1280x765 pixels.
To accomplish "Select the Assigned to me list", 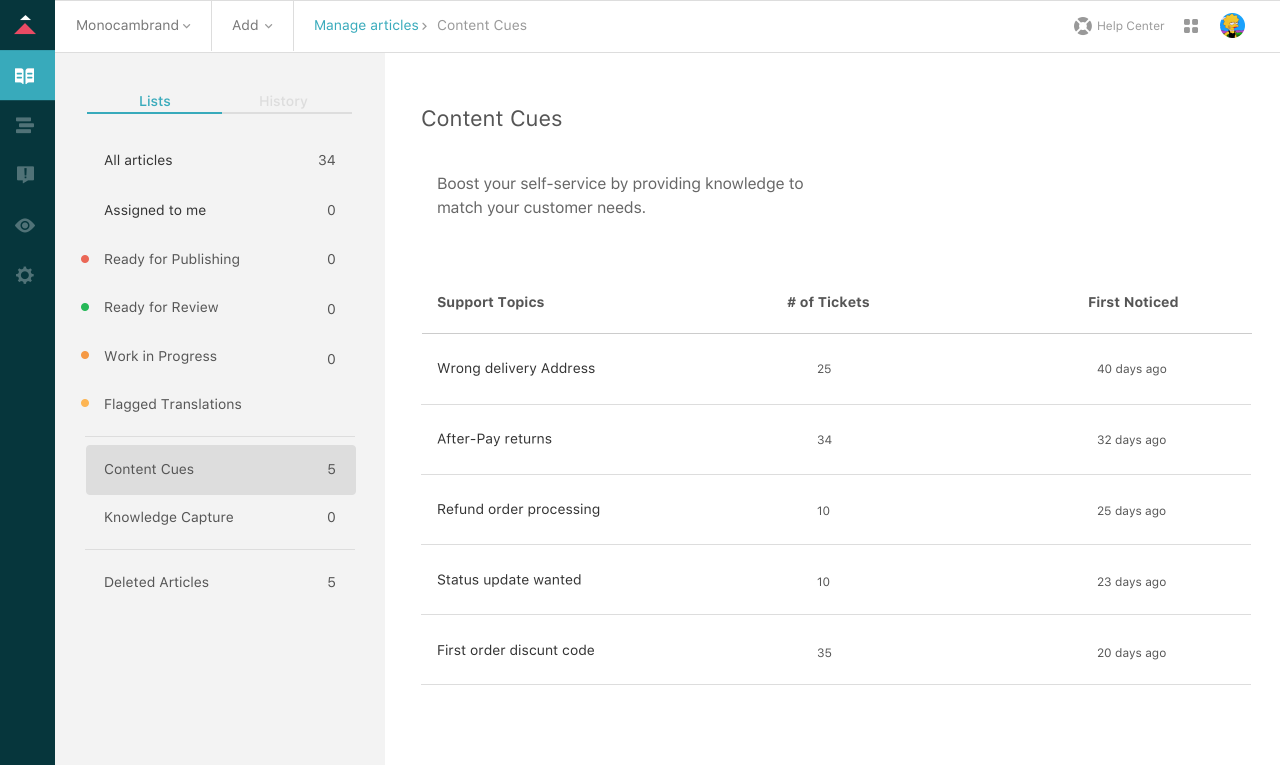I will [155, 210].
